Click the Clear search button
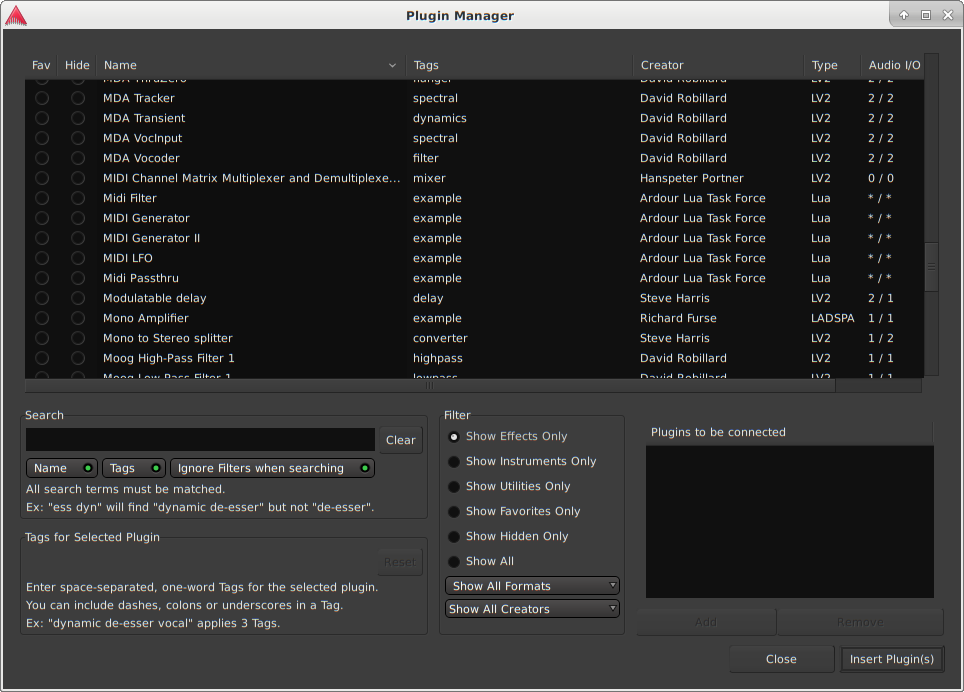 tap(400, 440)
